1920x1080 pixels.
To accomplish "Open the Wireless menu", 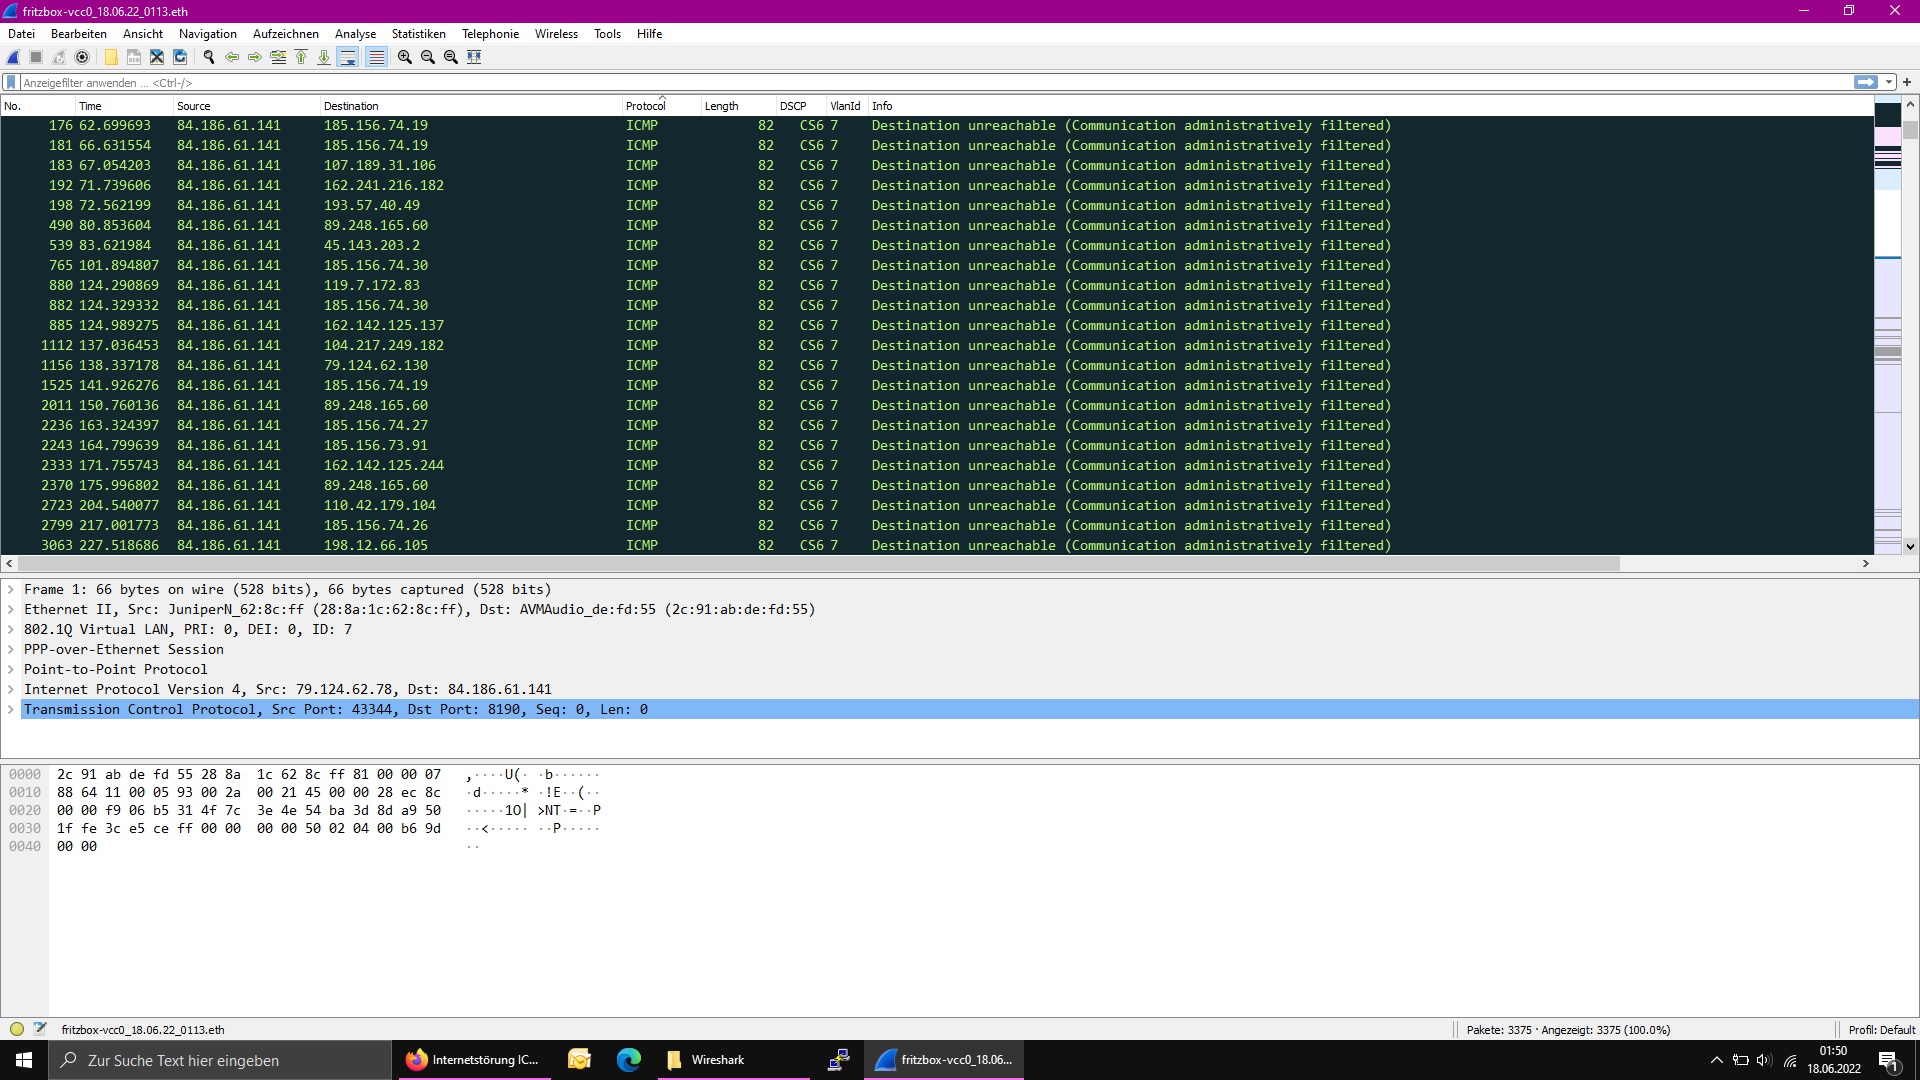I will coord(556,34).
